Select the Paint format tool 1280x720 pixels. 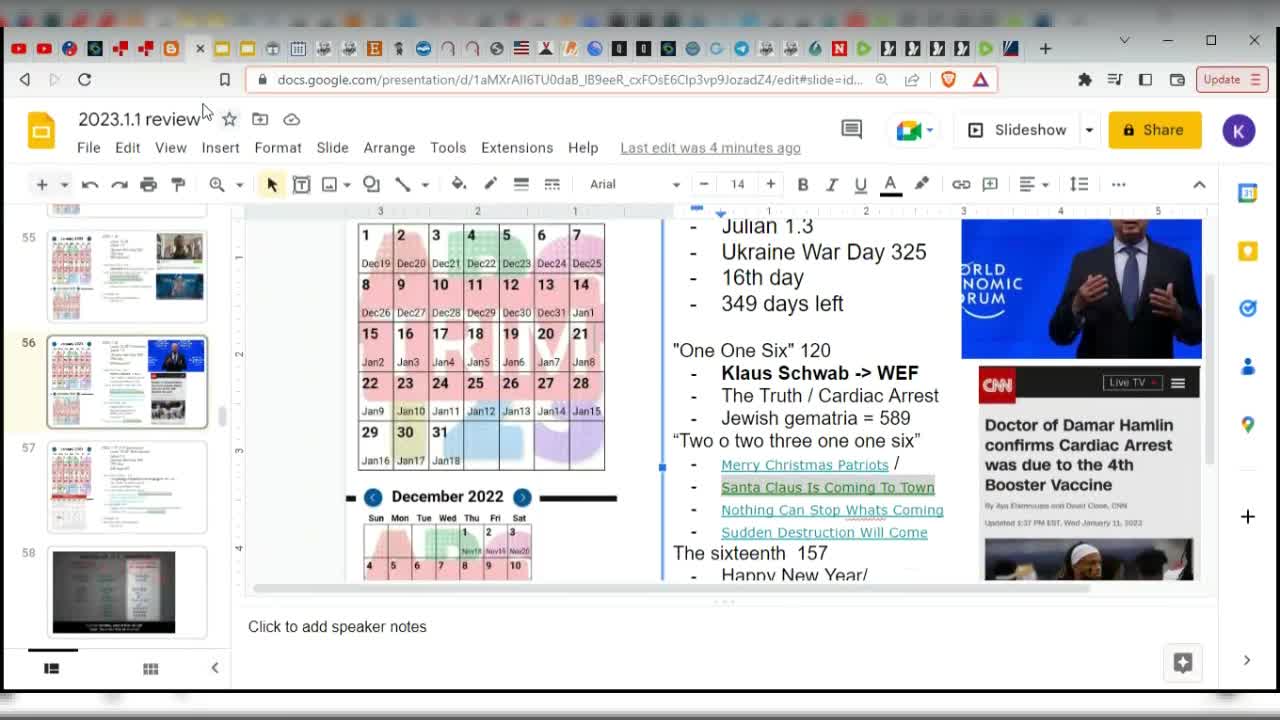tap(178, 184)
